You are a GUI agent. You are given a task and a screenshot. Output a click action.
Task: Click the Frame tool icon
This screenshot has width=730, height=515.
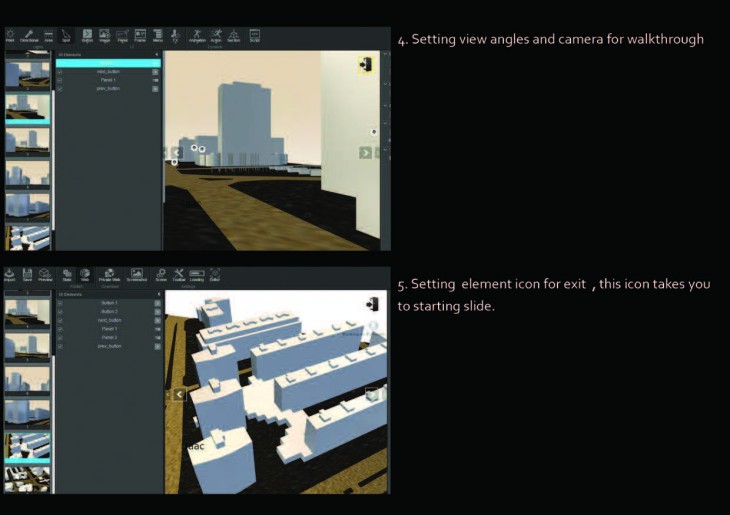click(140, 36)
